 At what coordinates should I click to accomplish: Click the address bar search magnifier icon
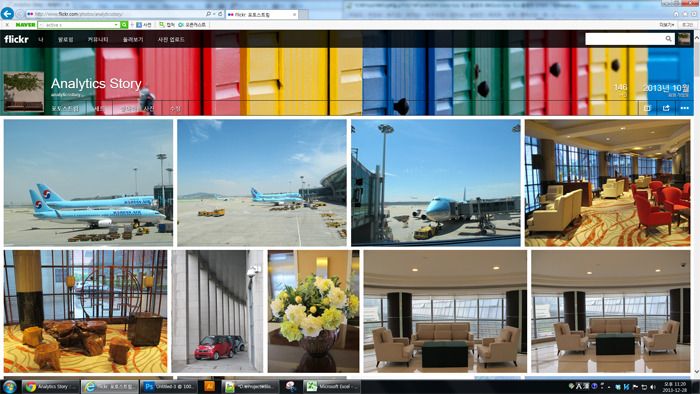[x=208, y=14]
